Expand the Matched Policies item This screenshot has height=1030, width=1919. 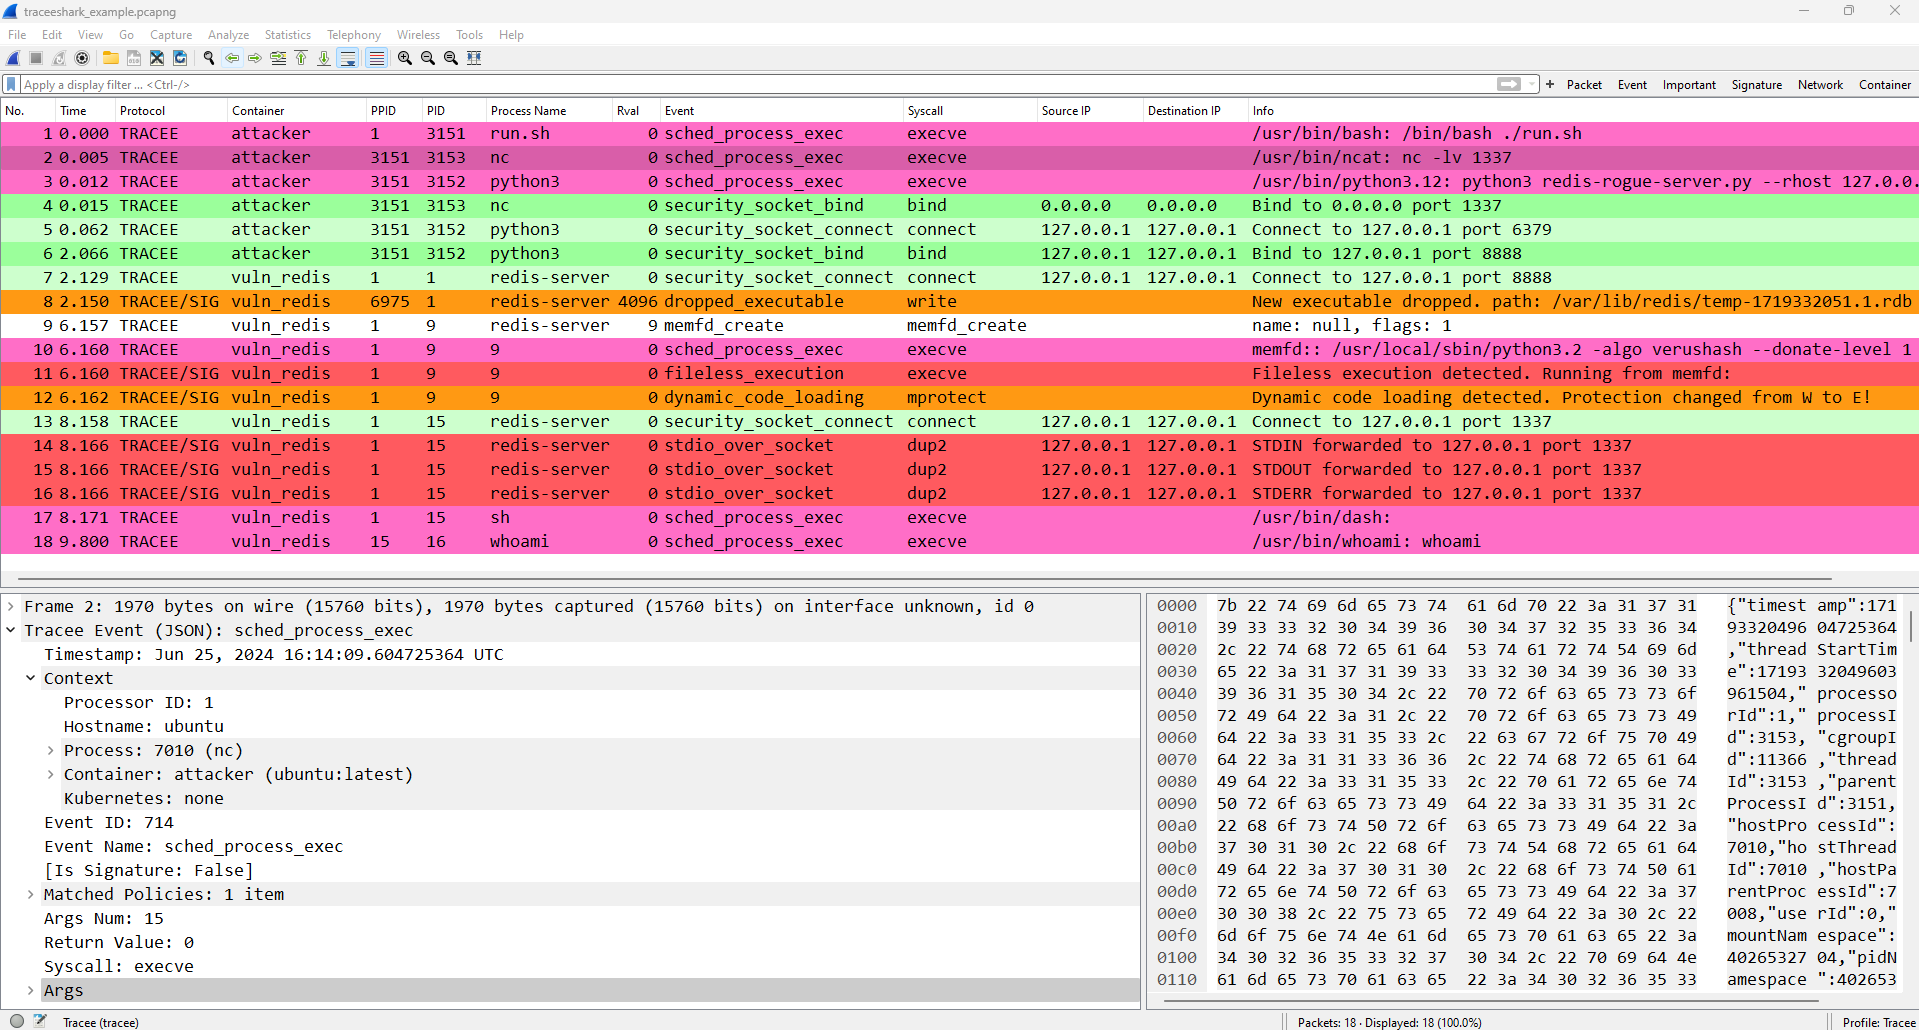tap(30, 894)
